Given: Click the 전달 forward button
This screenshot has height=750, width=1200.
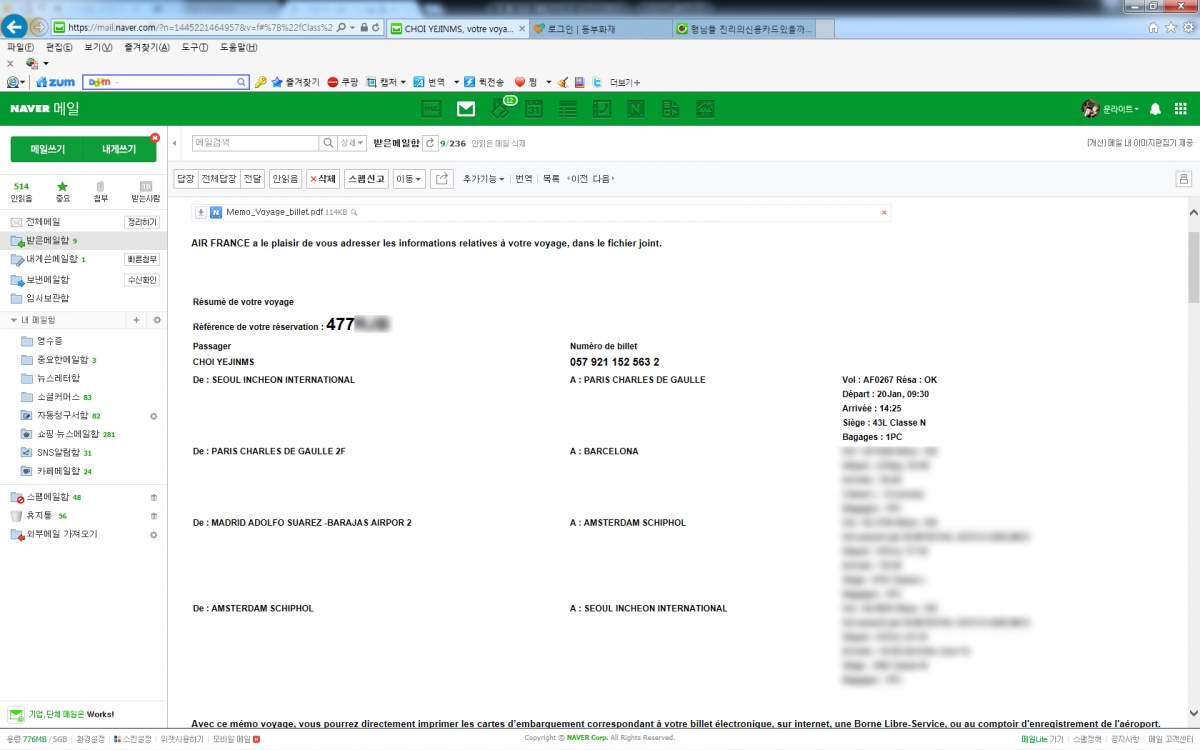Looking at the screenshot, I should pos(252,179).
